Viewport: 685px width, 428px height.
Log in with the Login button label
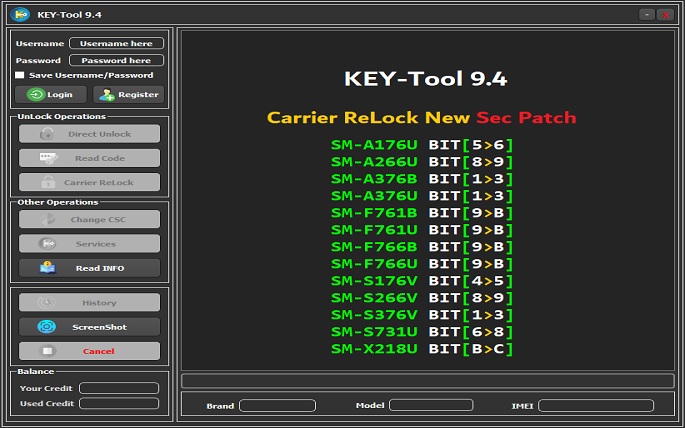point(60,95)
